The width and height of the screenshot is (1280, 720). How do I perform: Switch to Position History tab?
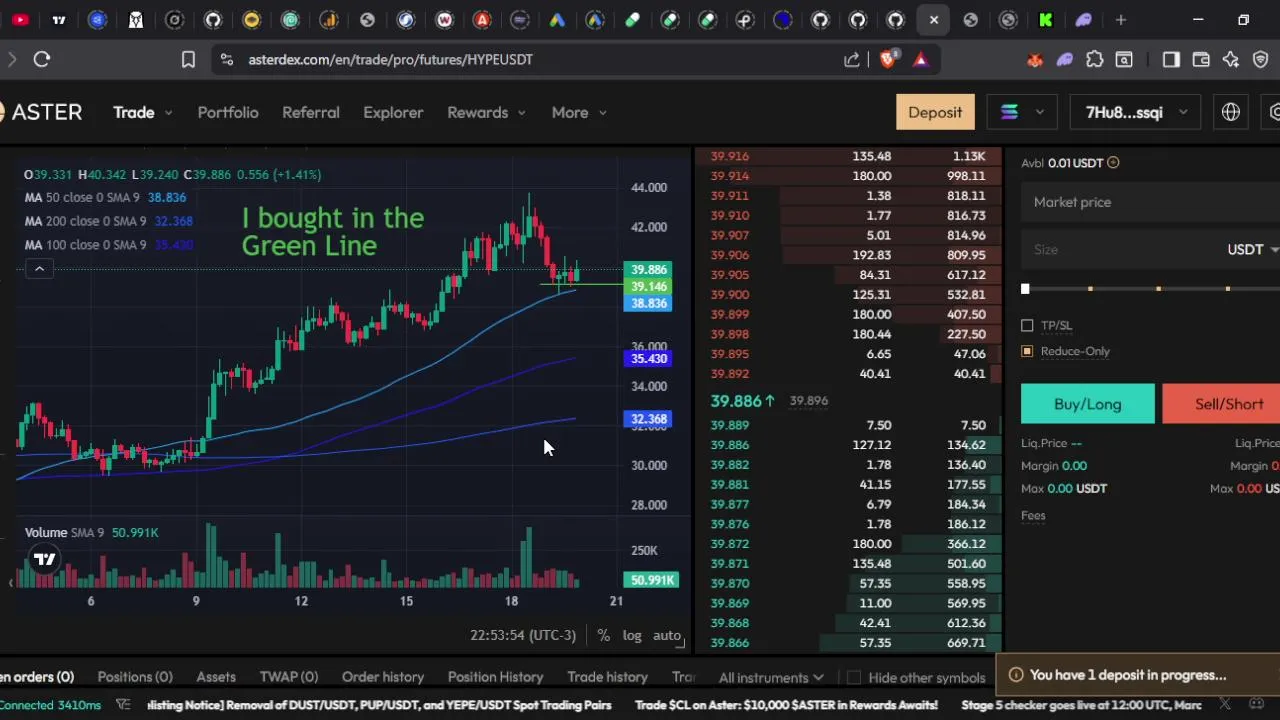[x=495, y=677]
